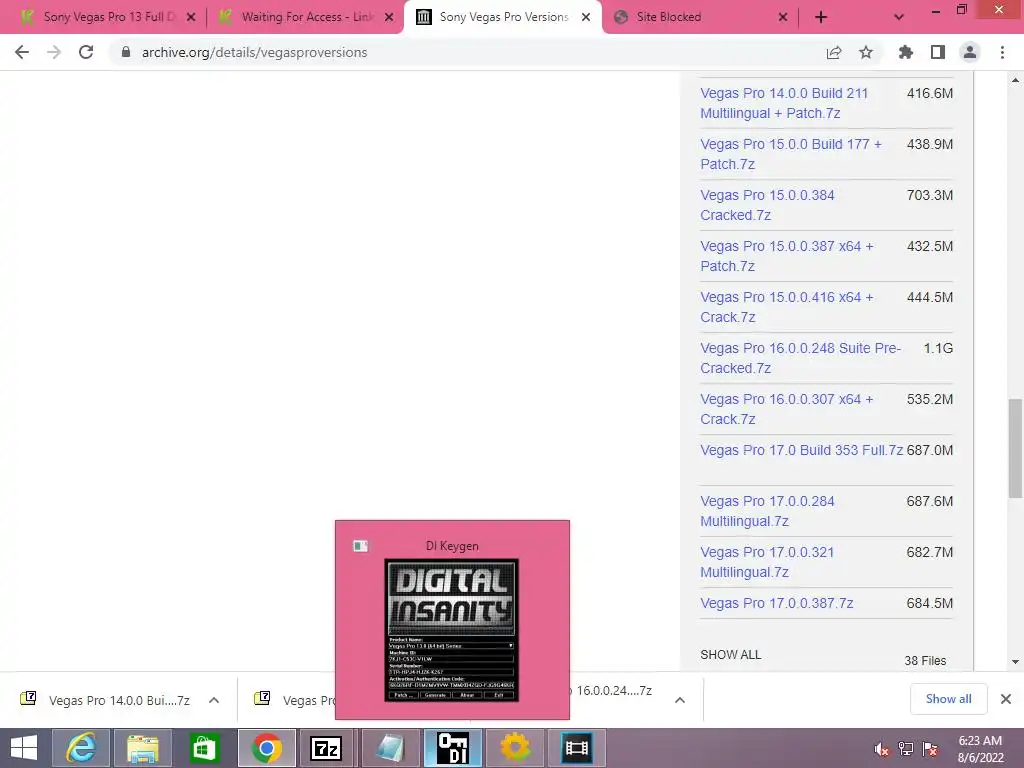Bookmark this page with the star icon
The width and height of the screenshot is (1024, 768).
[866, 52]
